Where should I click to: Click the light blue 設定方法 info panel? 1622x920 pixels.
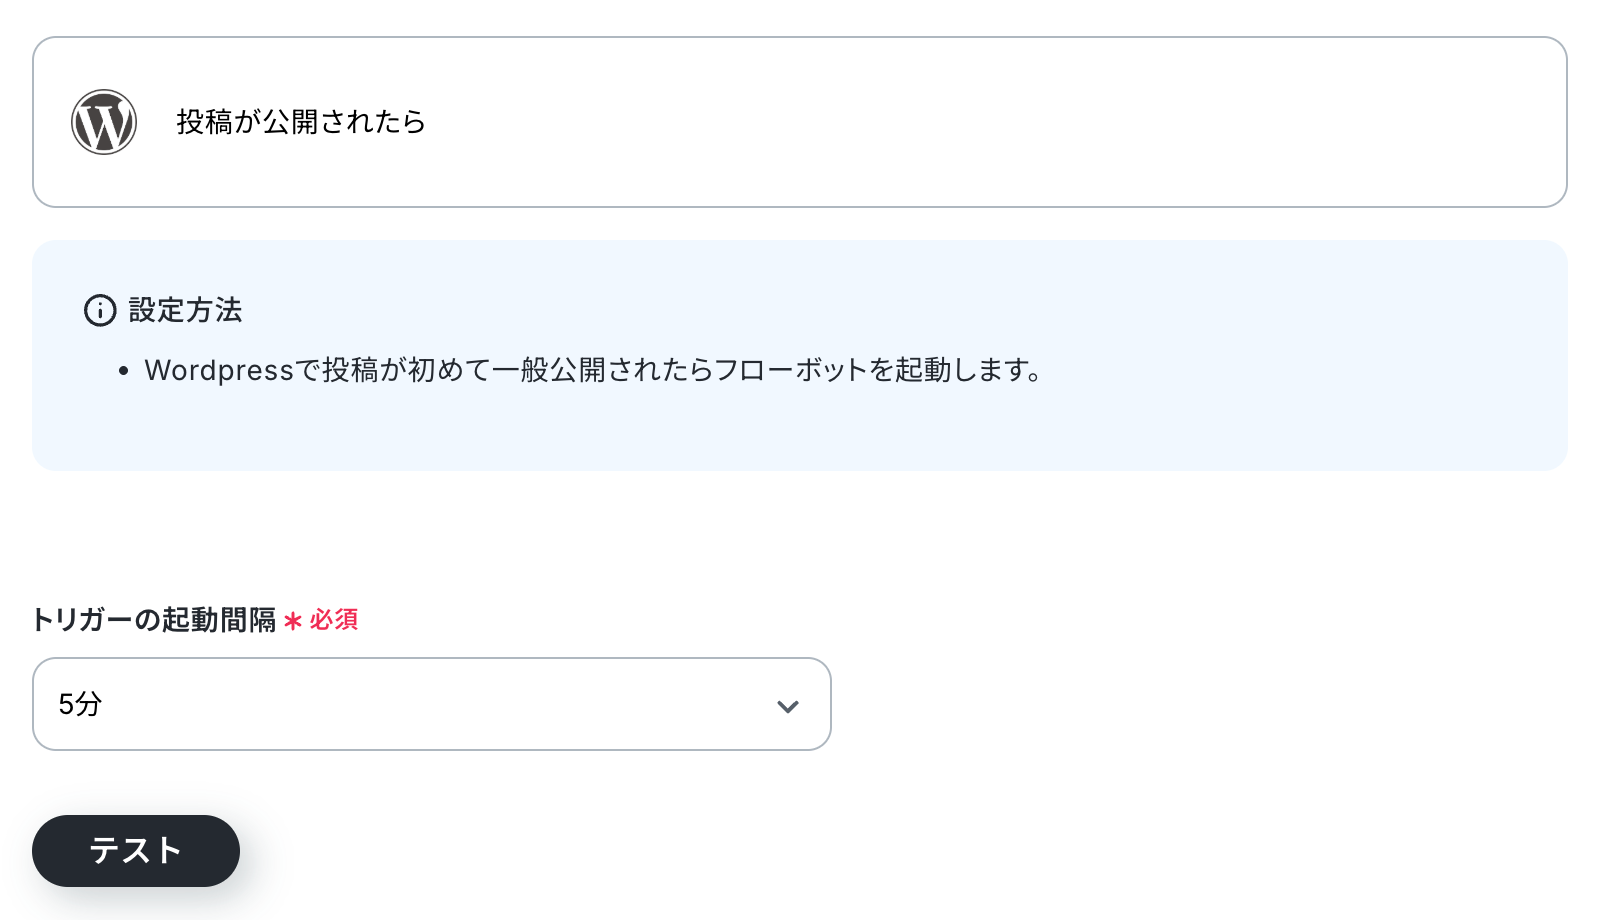800,355
